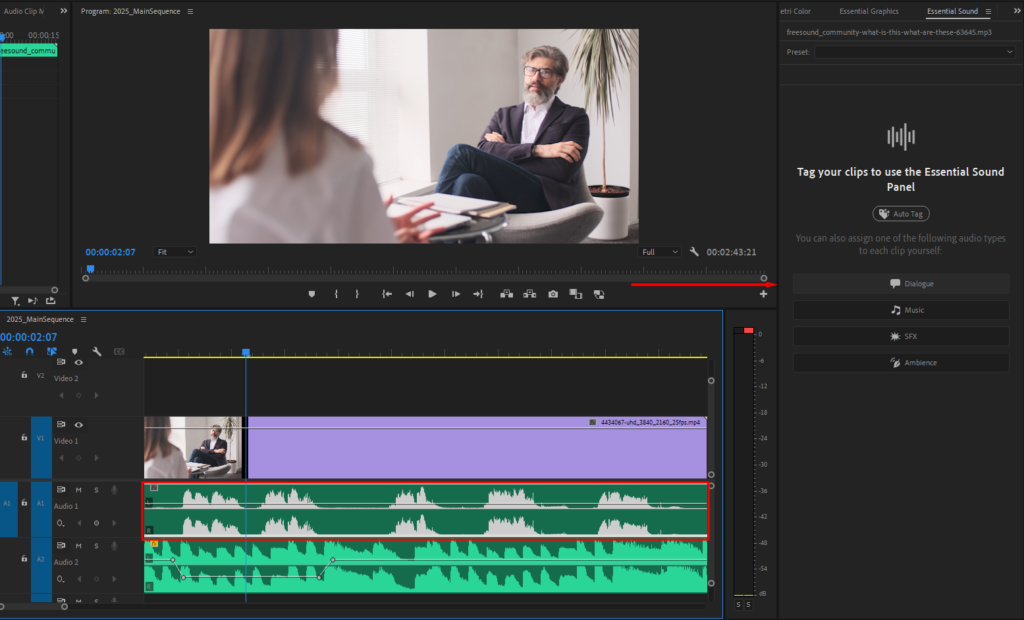This screenshot has width=1024, height=620.
Task: Click Audio 1 add-remove keyframe button
Action: coord(97,523)
